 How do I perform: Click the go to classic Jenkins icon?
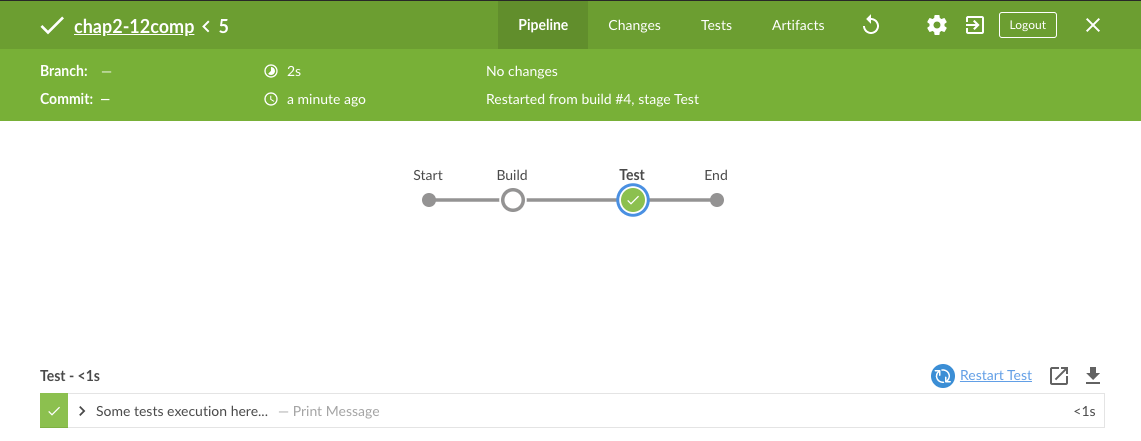(x=974, y=25)
